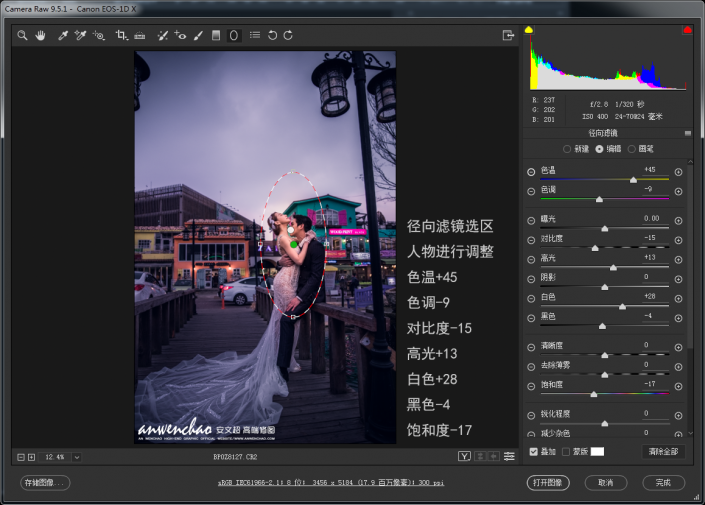Zoom in with the plus box
Screen dimensions: 705x505
click(x=31, y=457)
